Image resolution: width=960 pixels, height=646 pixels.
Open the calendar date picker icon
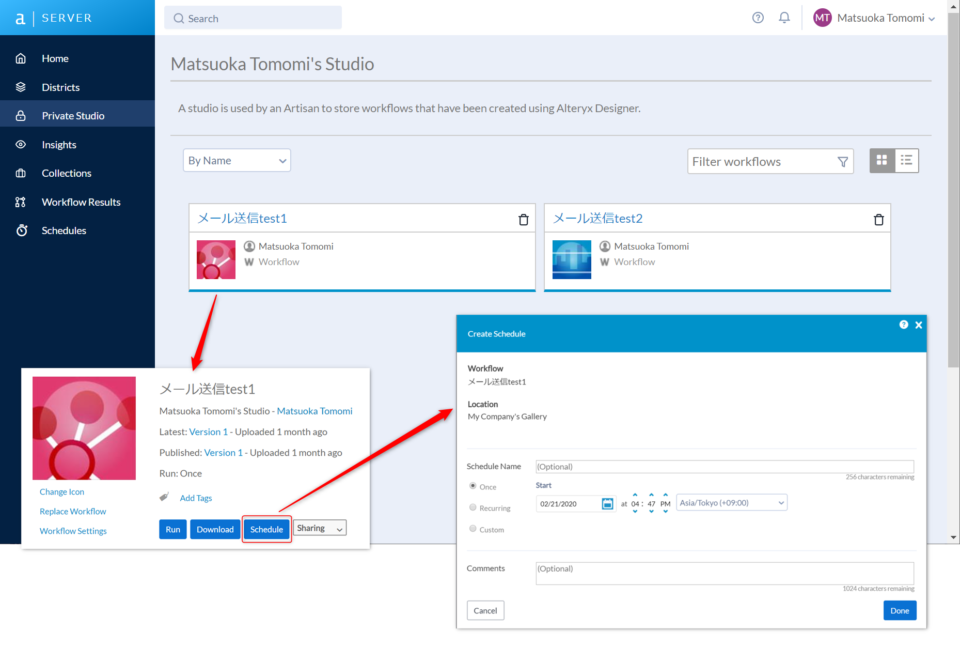pos(607,504)
